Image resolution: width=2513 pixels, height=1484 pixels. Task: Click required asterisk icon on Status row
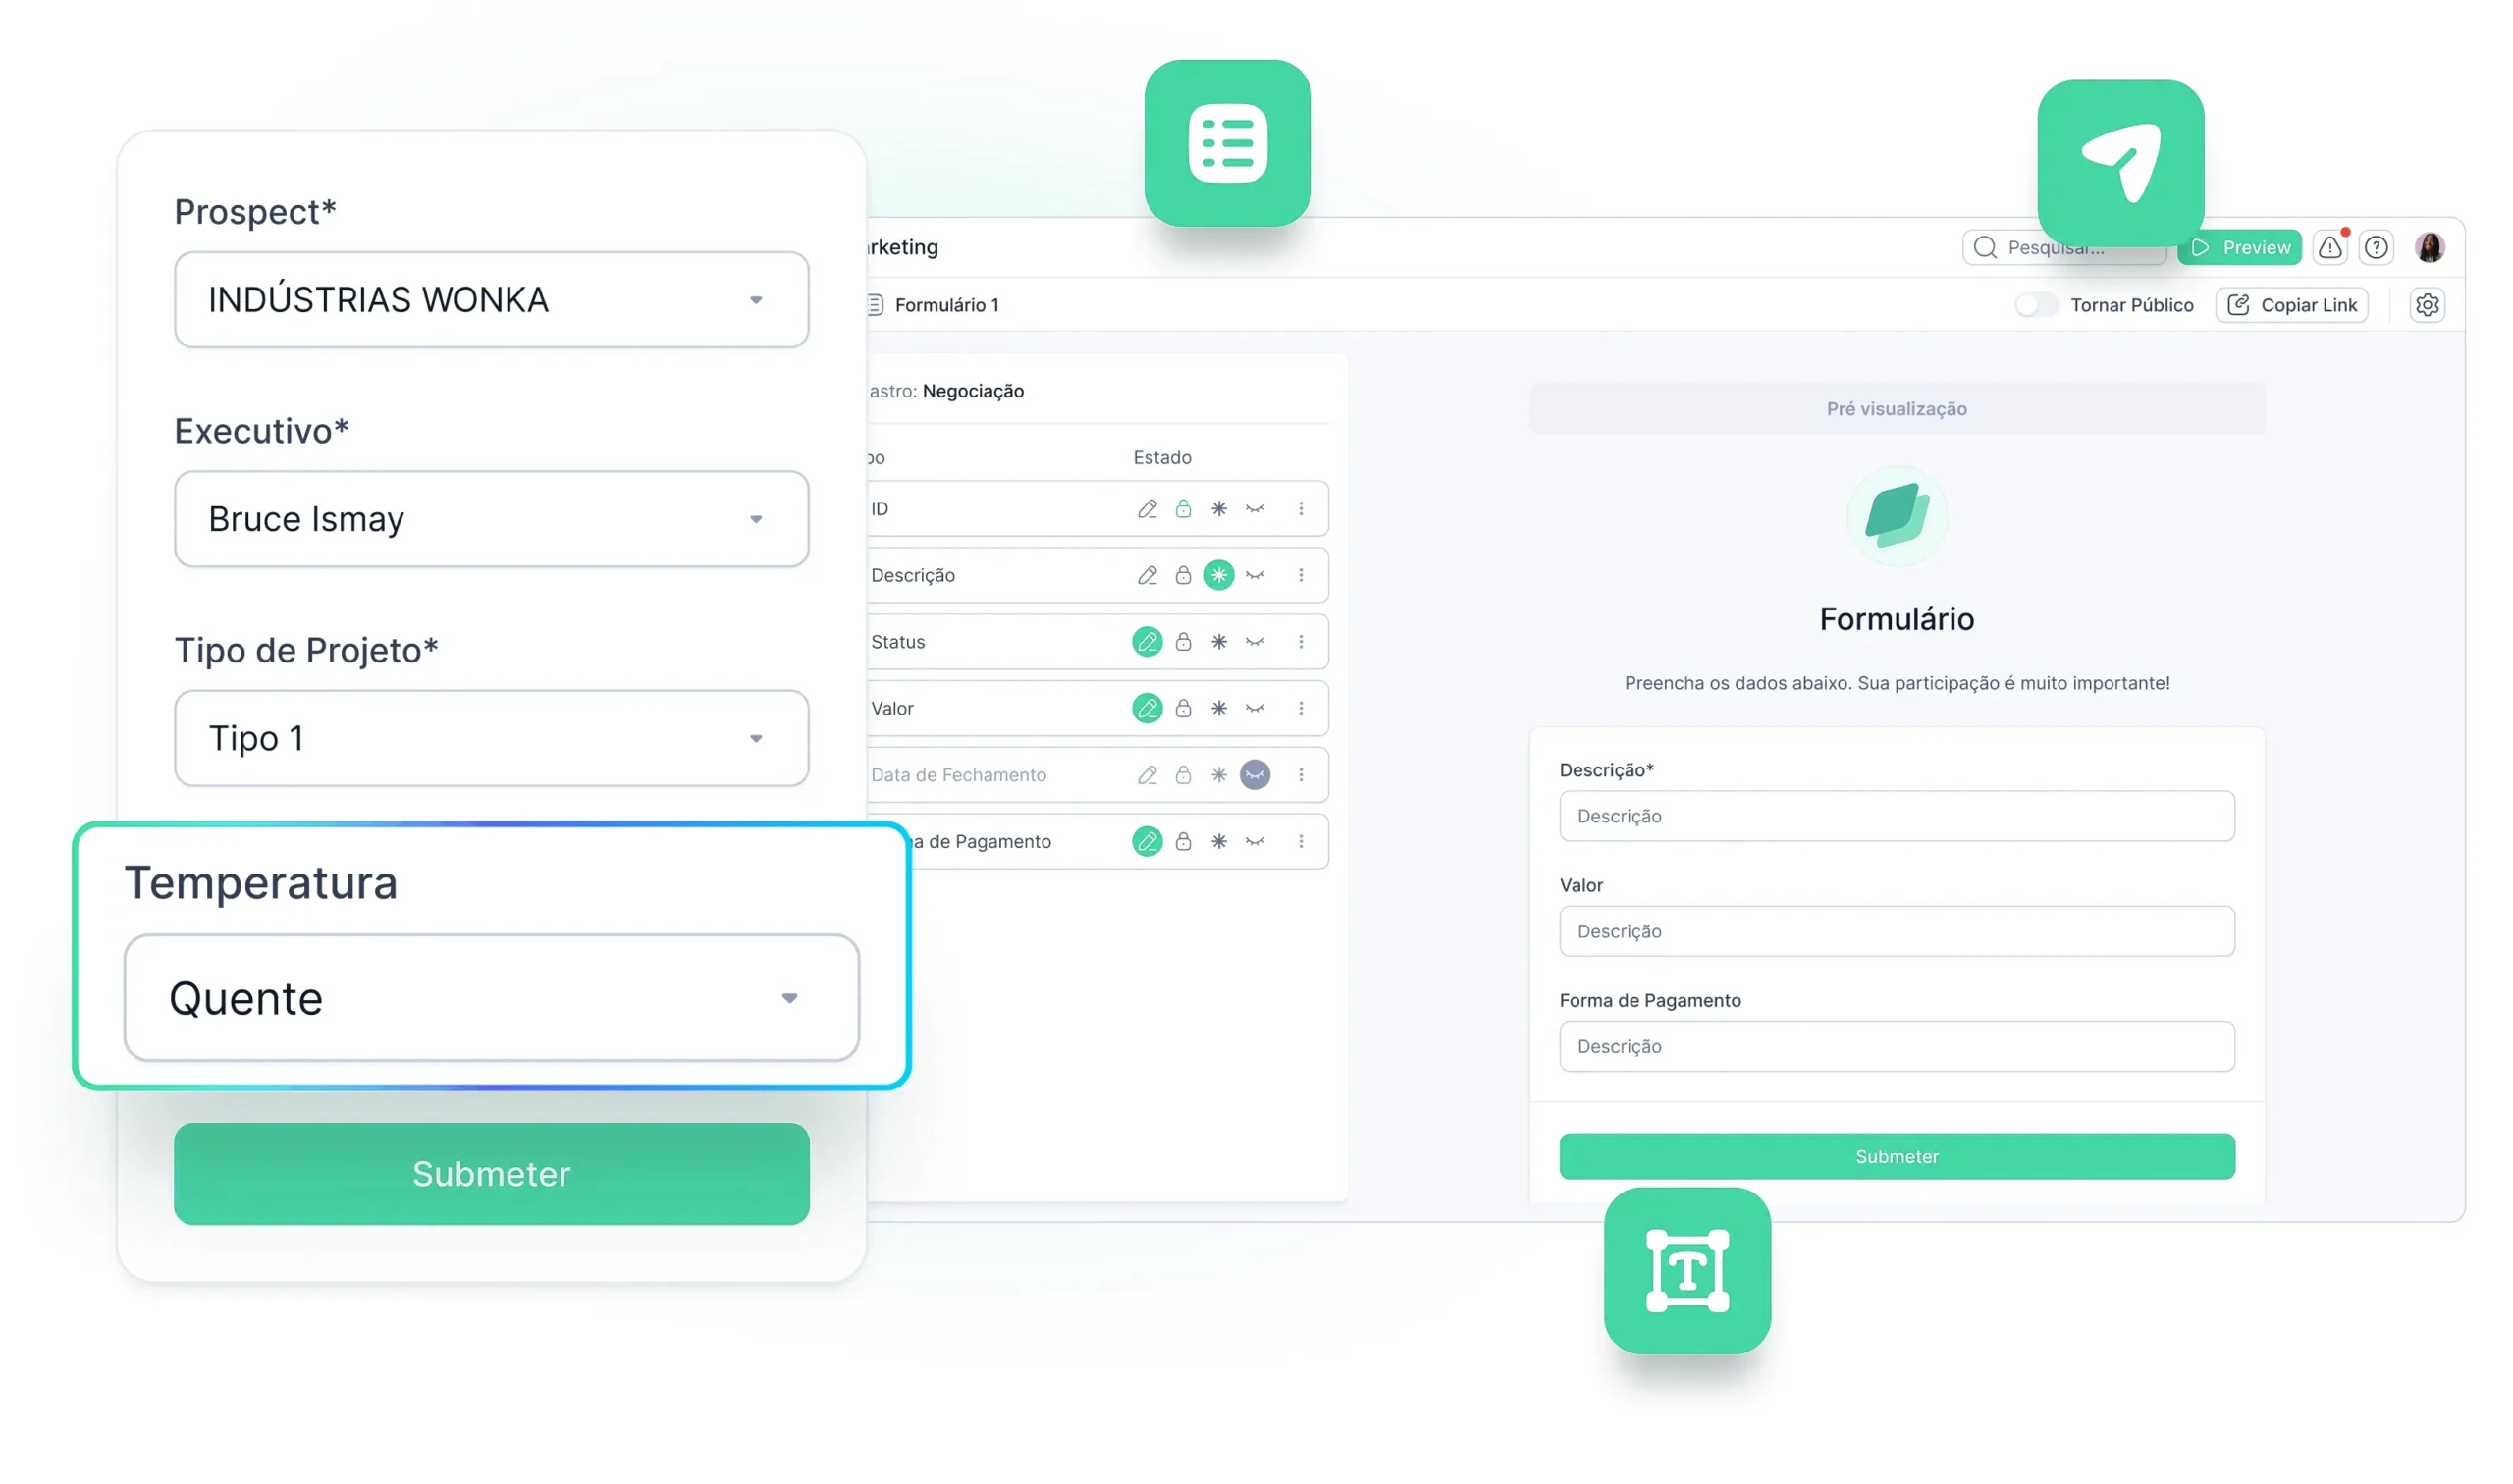point(1218,642)
